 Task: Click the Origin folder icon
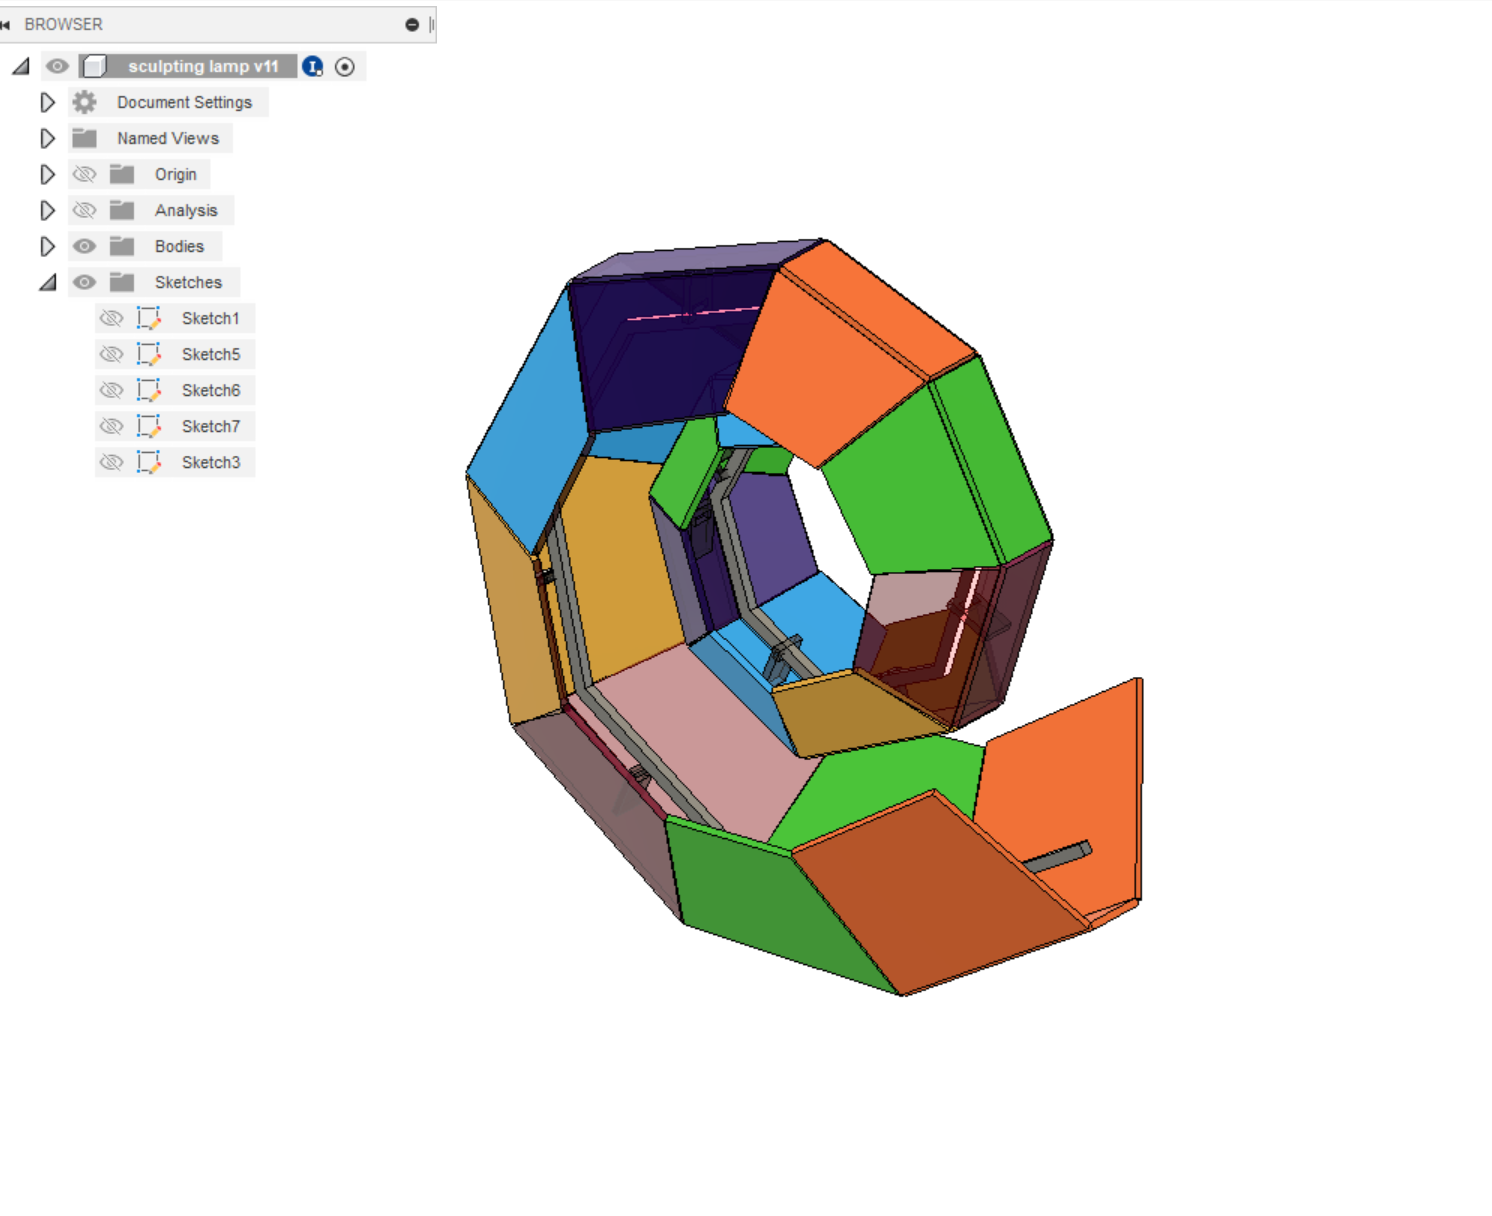coord(120,174)
